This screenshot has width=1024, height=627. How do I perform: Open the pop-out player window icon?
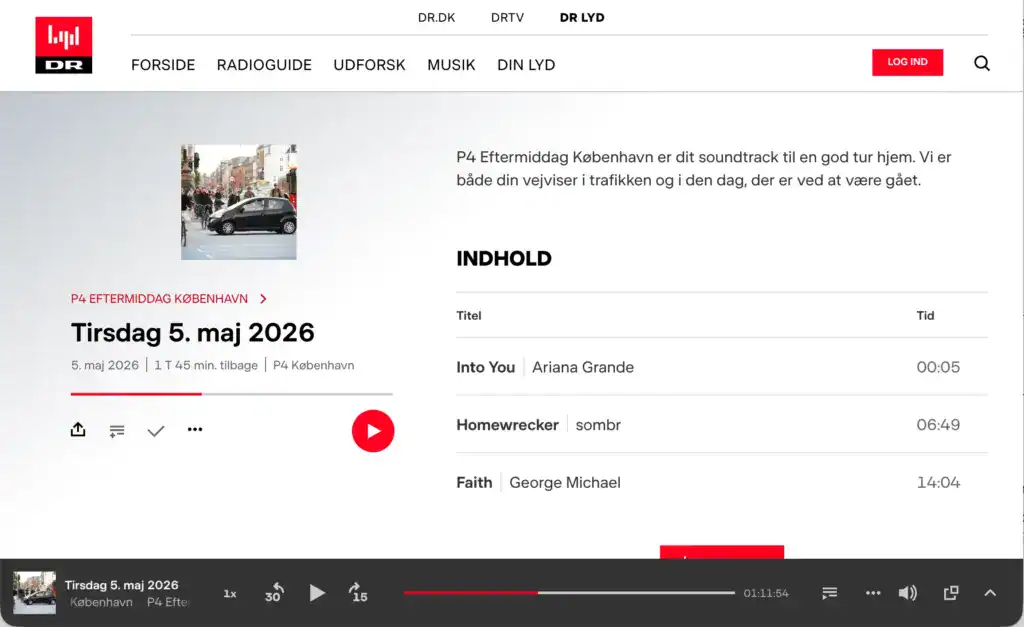[951, 593]
